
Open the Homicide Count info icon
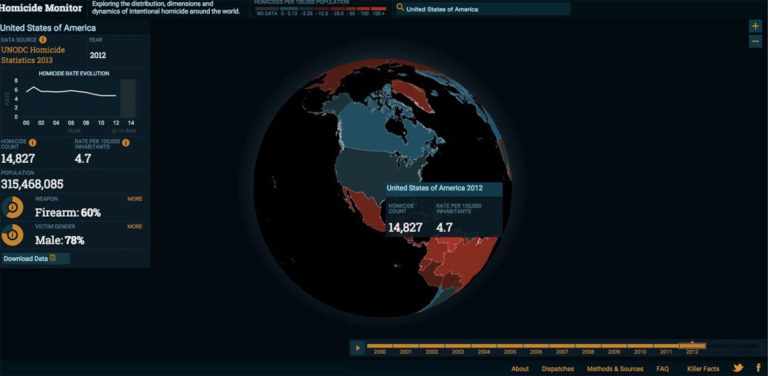(32, 143)
